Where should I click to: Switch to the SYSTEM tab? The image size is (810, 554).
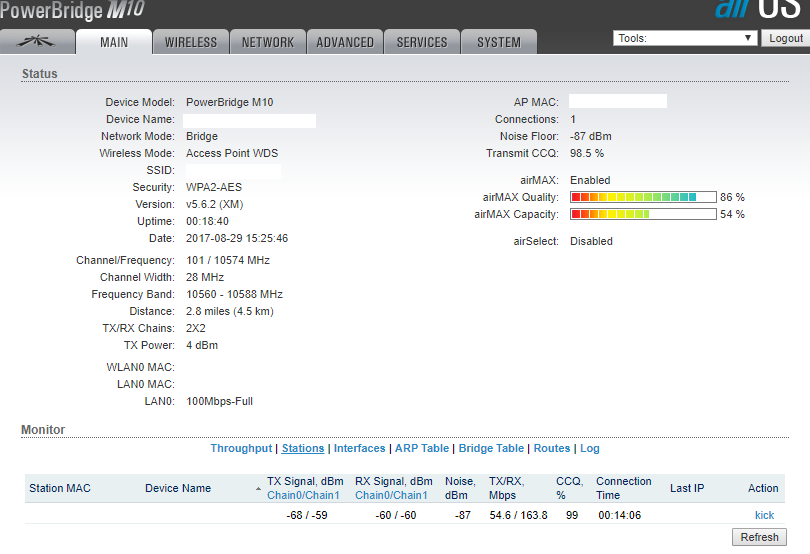499,42
